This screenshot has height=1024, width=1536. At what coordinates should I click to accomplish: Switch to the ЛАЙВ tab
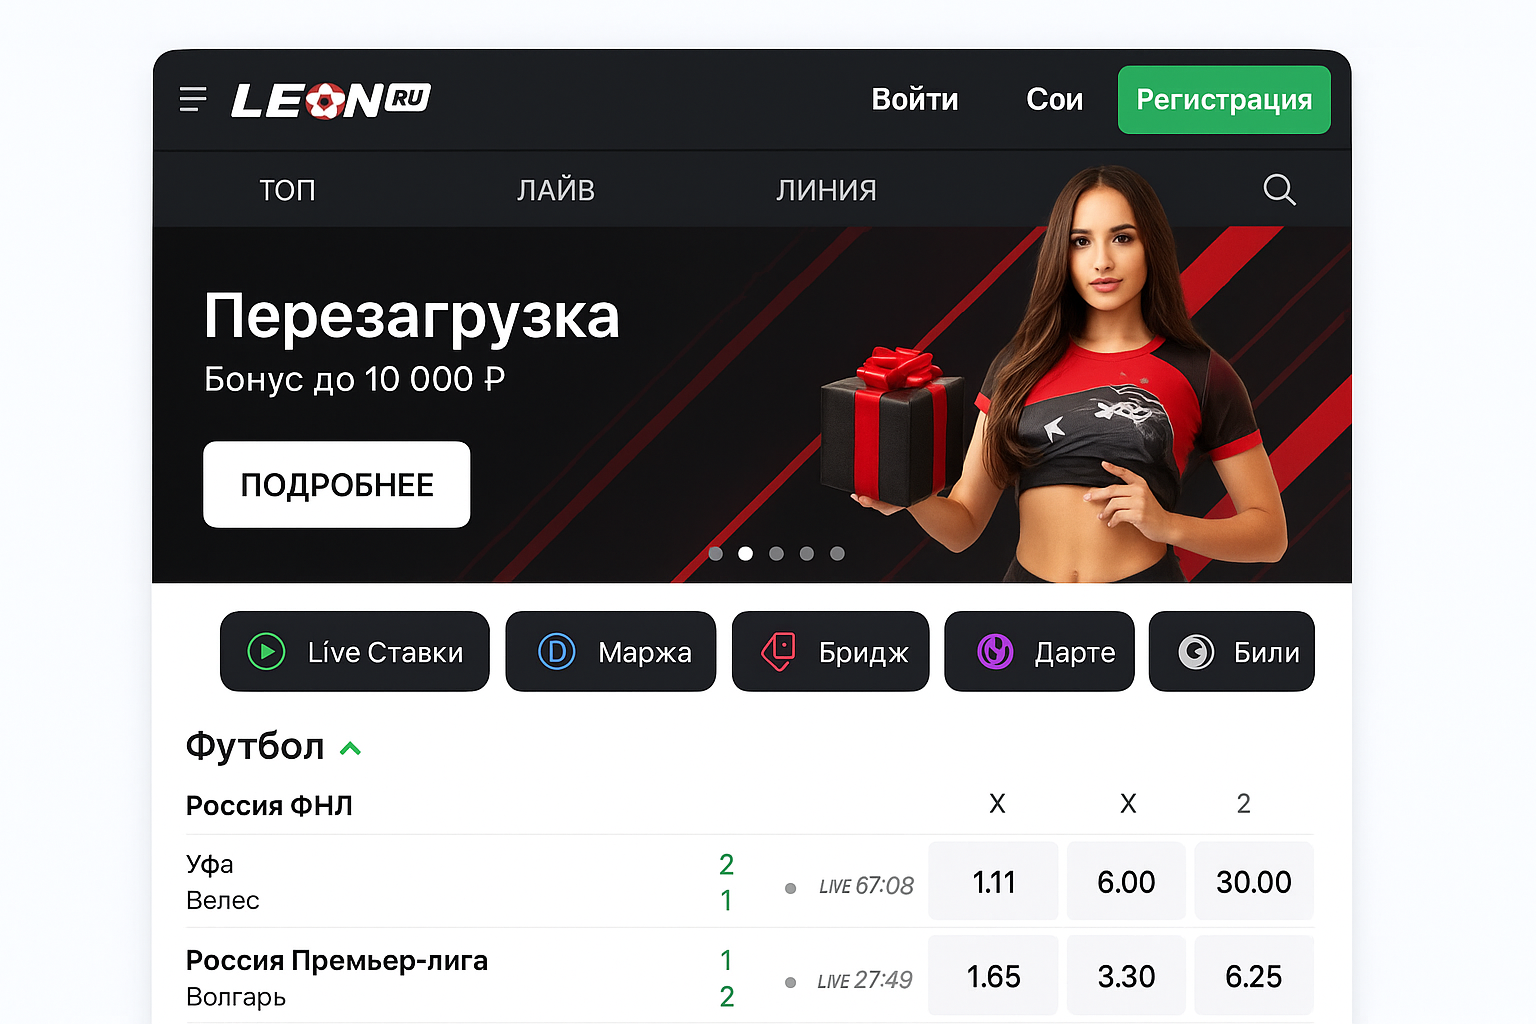tap(556, 190)
